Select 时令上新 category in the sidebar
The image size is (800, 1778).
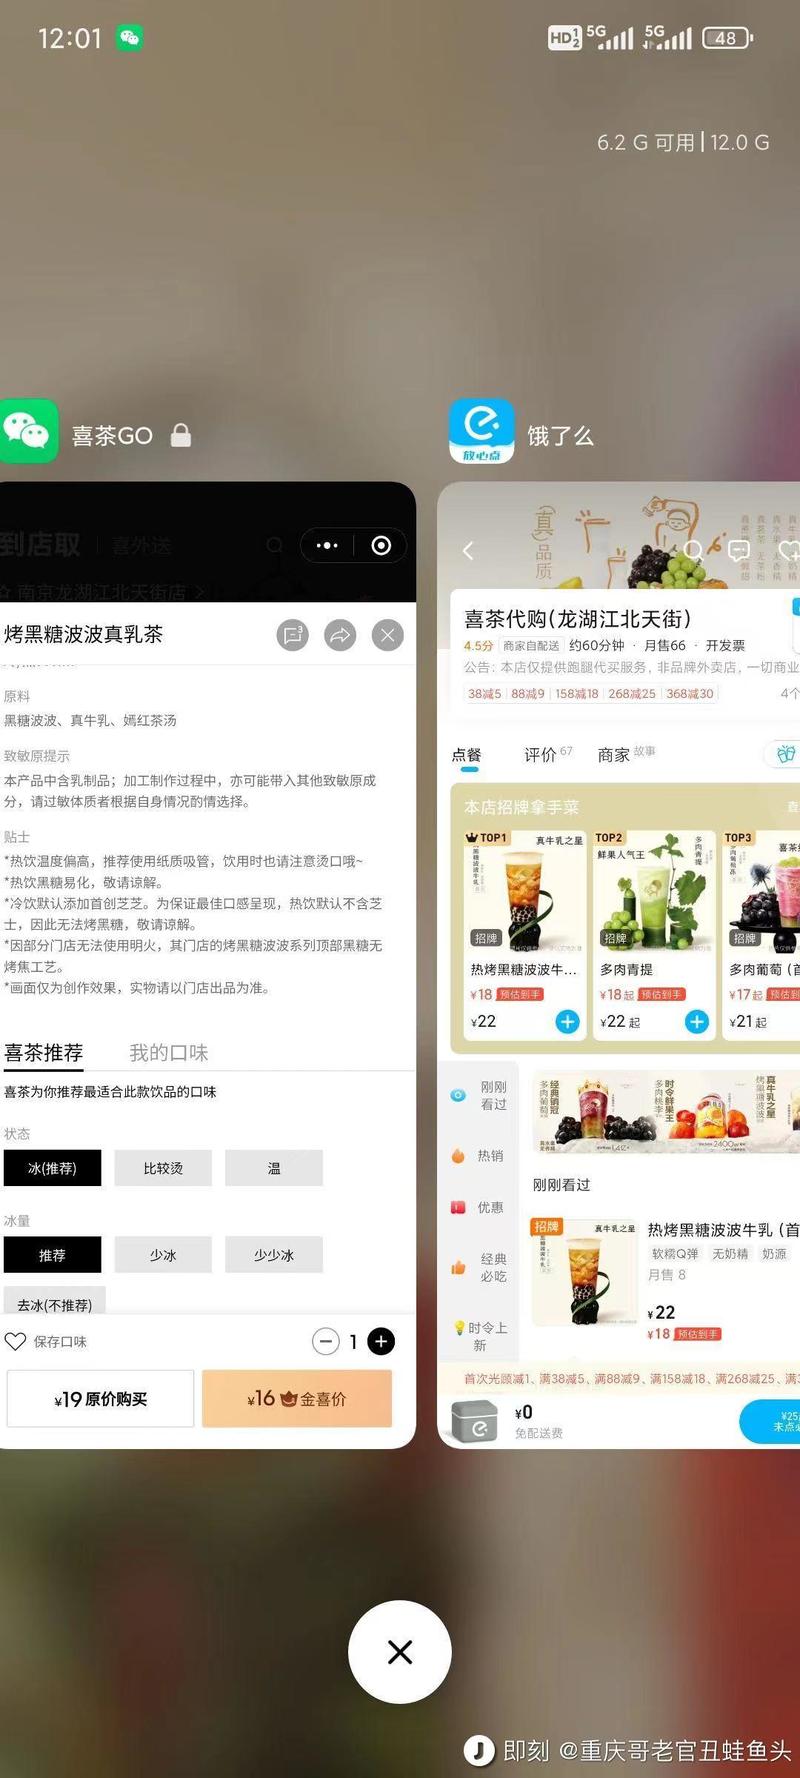[x=480, y=1336]
